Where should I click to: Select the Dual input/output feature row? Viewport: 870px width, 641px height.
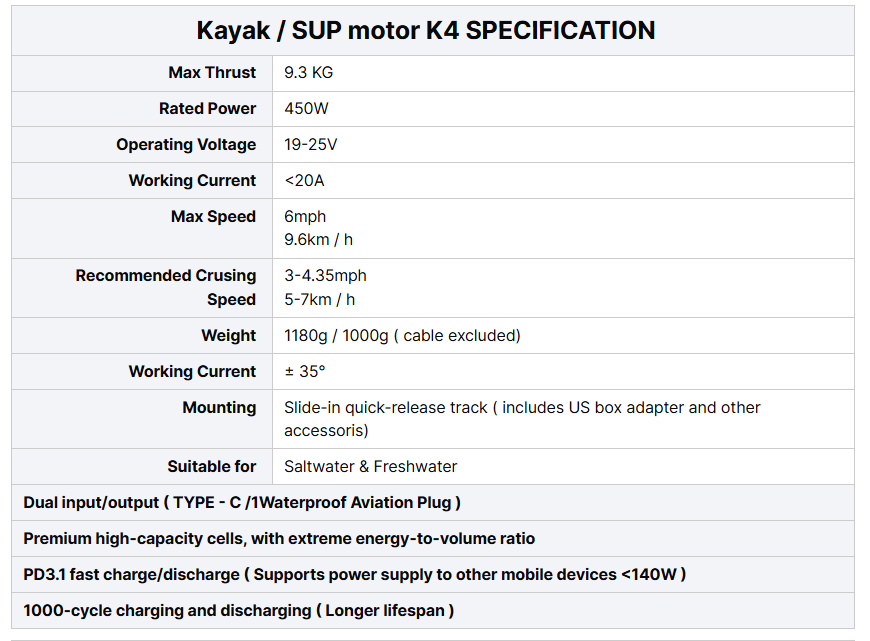pyautogui.click(x=242, y=502)
